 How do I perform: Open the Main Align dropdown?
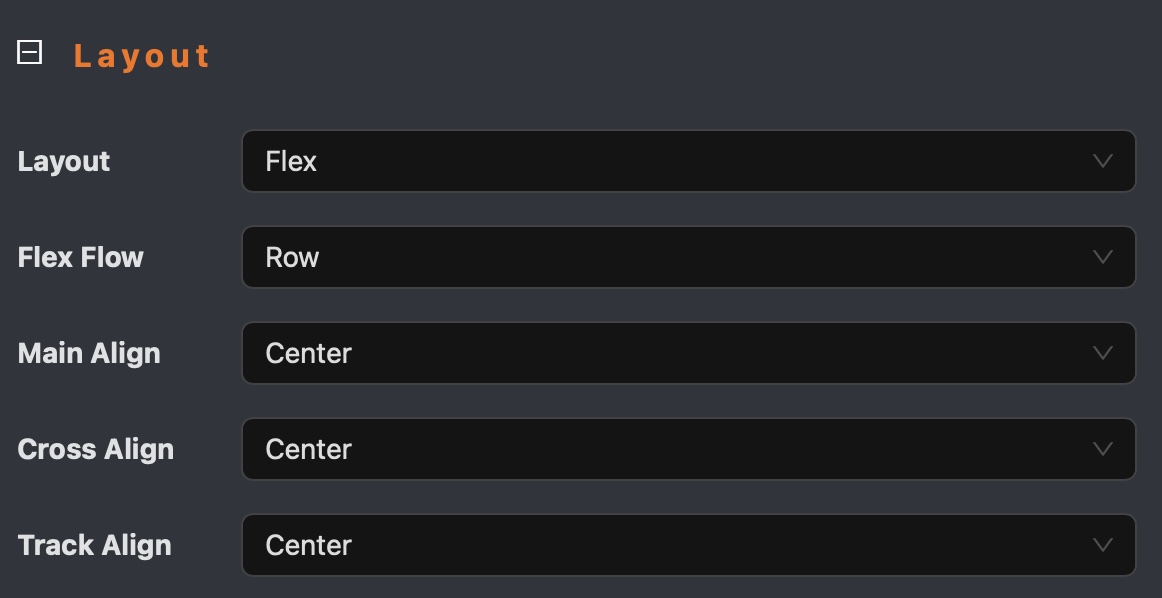[690, 353]
